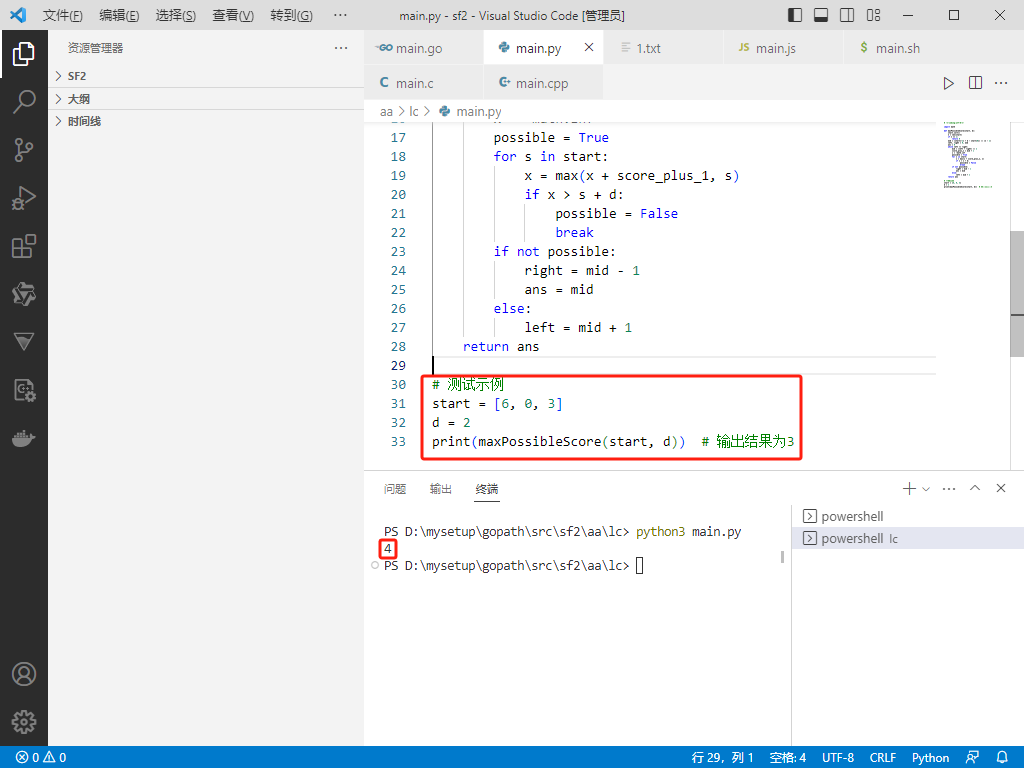This screenshot has height=768, width=1024.
Task: Open the 编辑(E) menu
Action: click(x=119, y=15)
